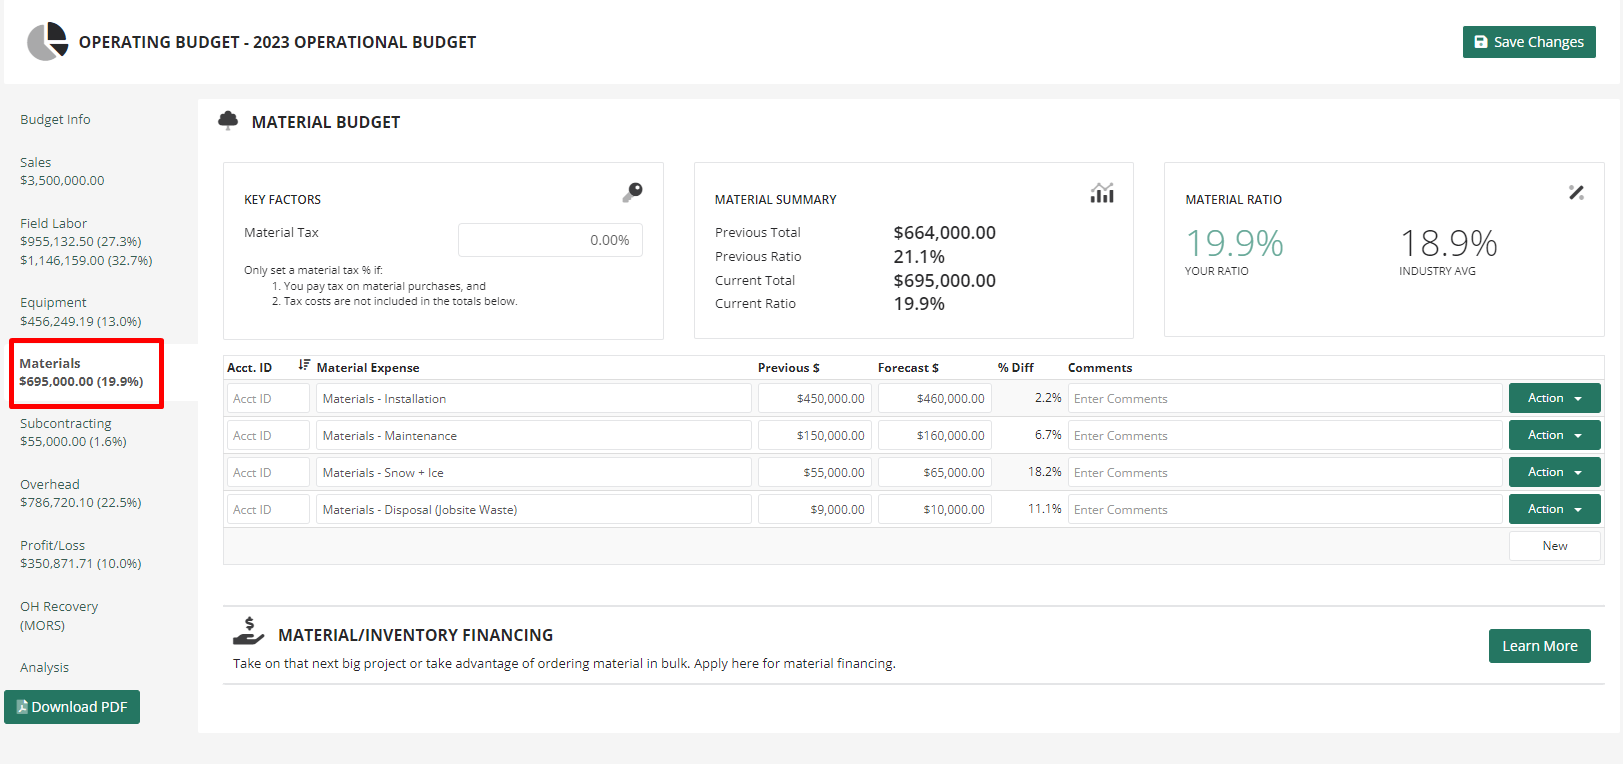Click comments field for Materials - Installation

1285,398
